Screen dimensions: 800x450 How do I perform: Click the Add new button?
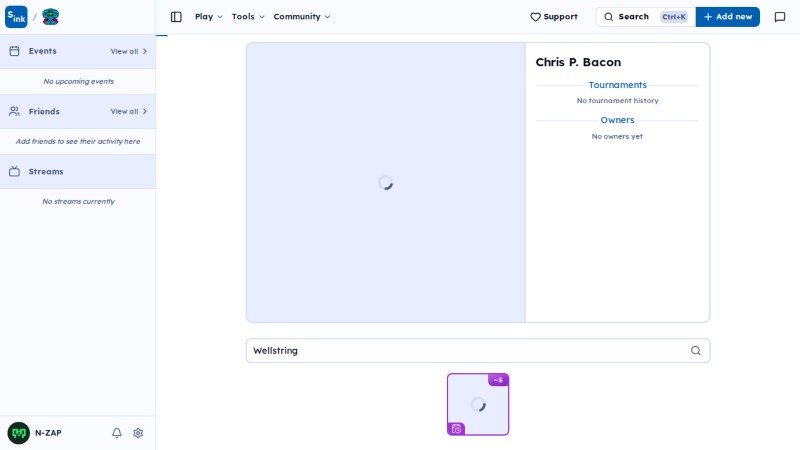coord(728,17)
